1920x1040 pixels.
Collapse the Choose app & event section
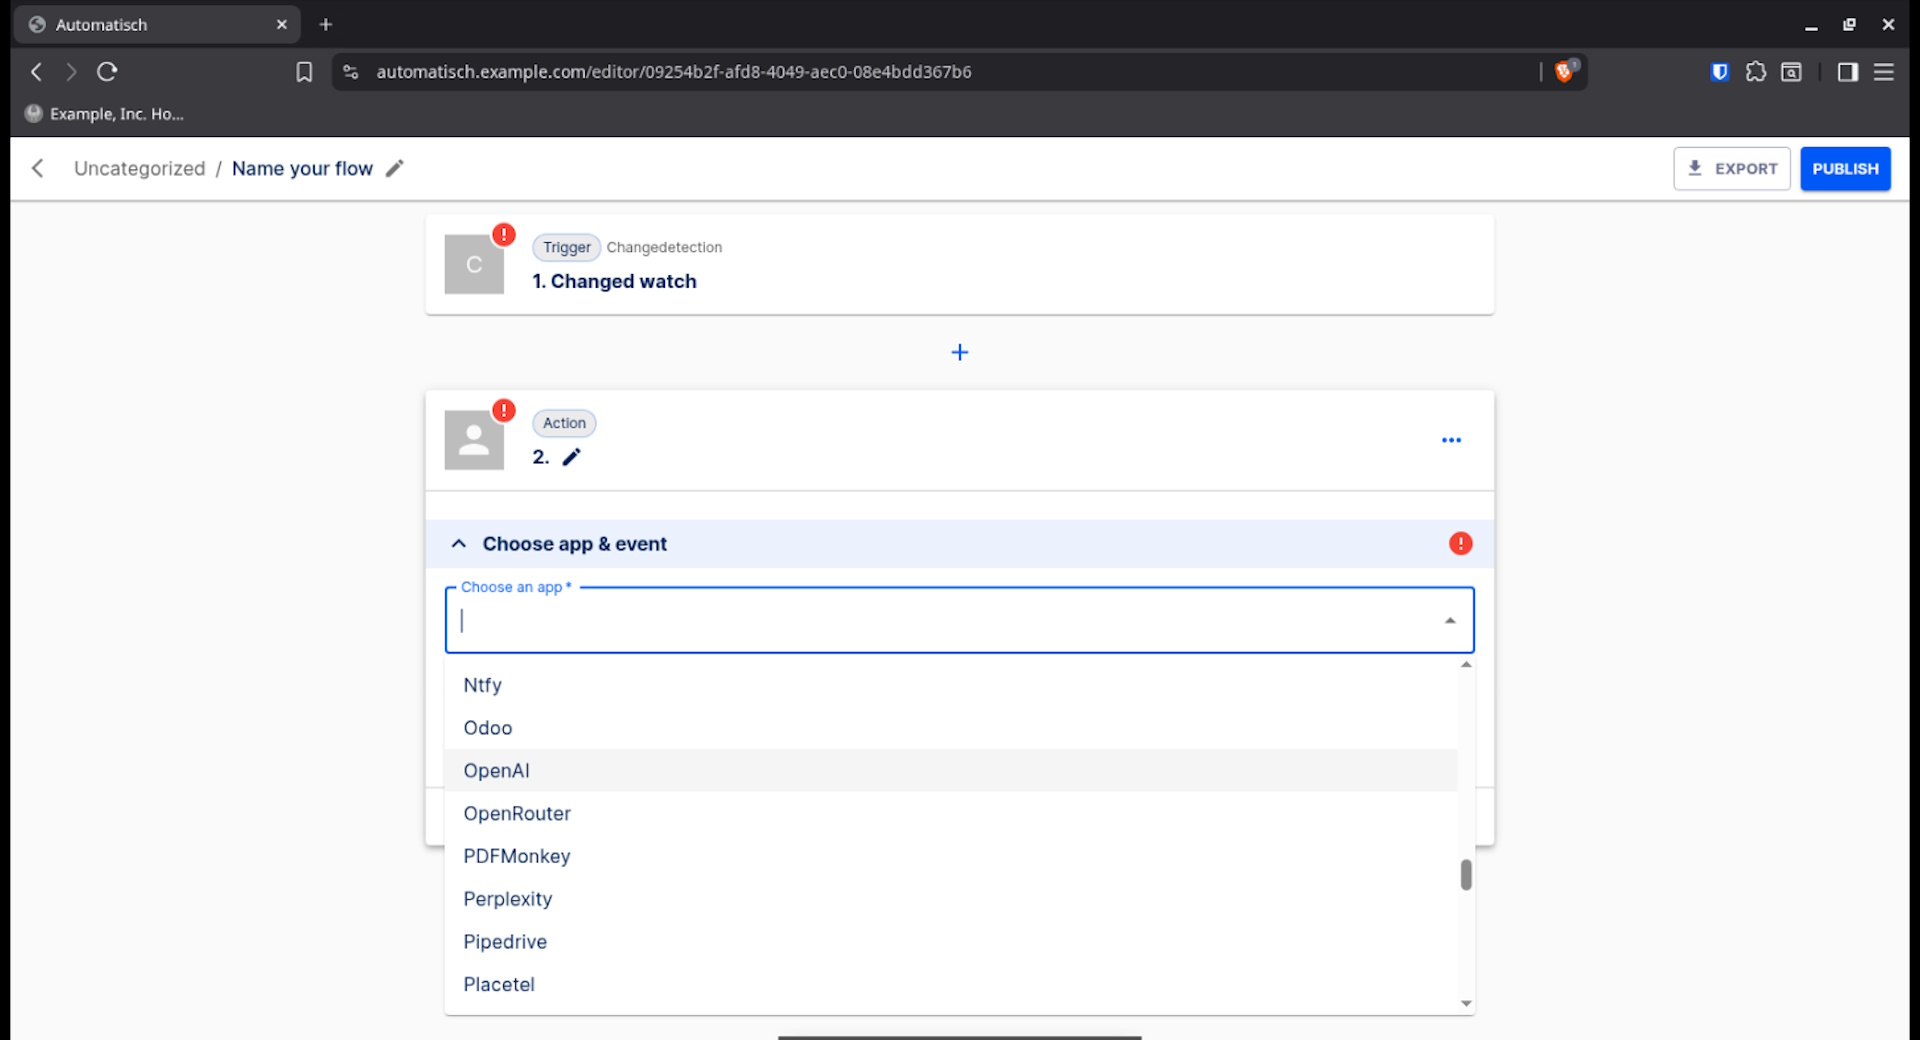pos(459,544)
